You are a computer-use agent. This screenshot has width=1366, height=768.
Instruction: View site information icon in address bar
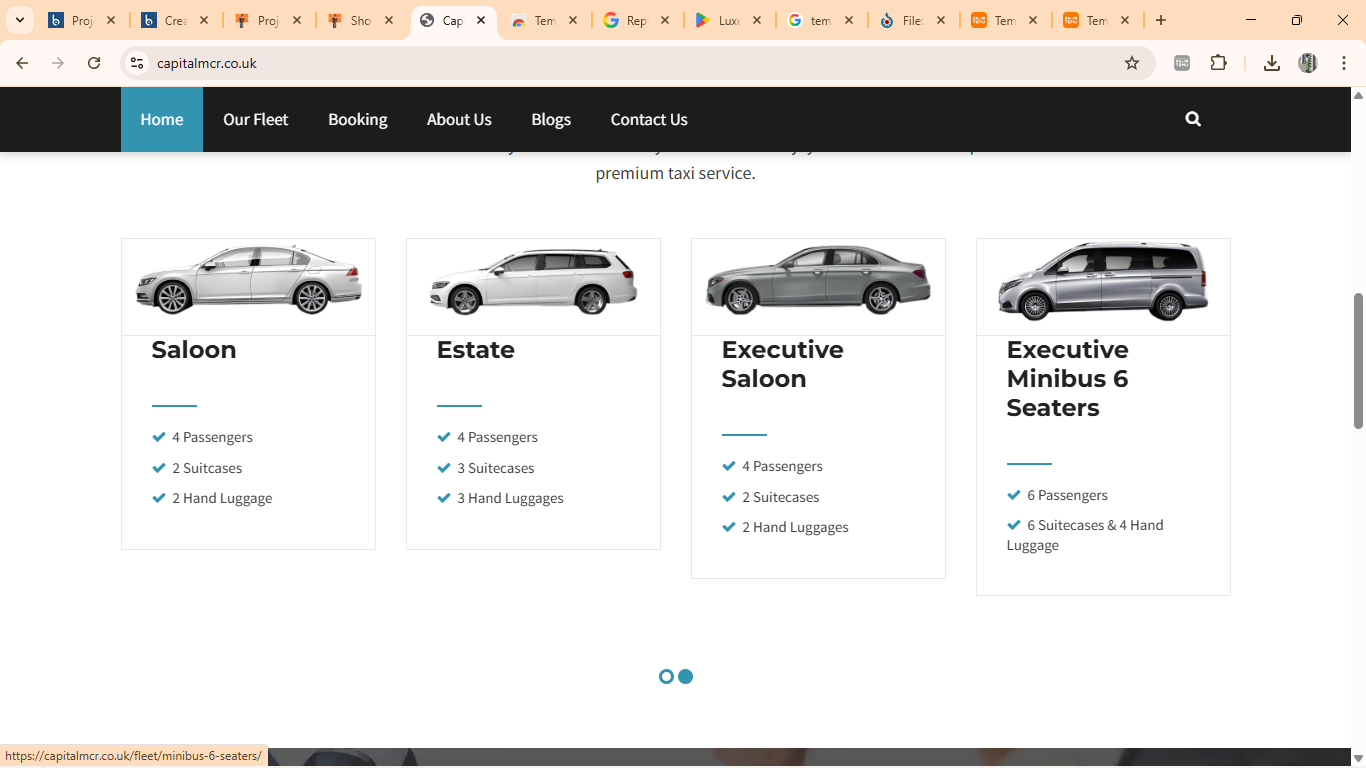[138, 63]
